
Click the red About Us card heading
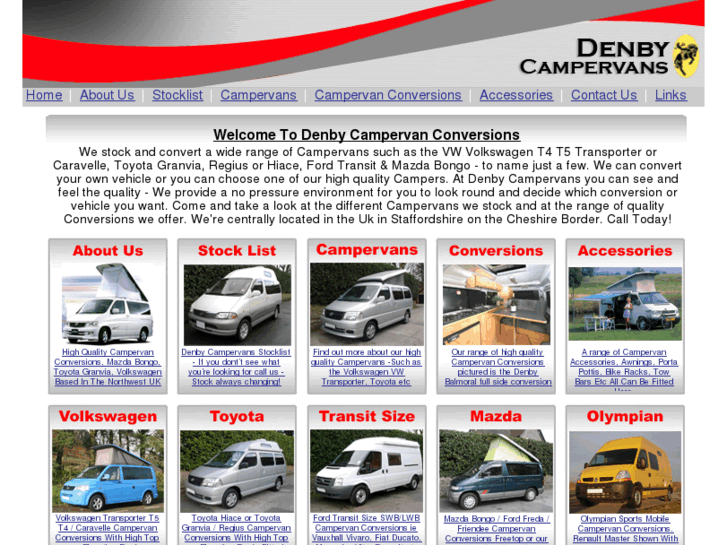coord(108,251)
